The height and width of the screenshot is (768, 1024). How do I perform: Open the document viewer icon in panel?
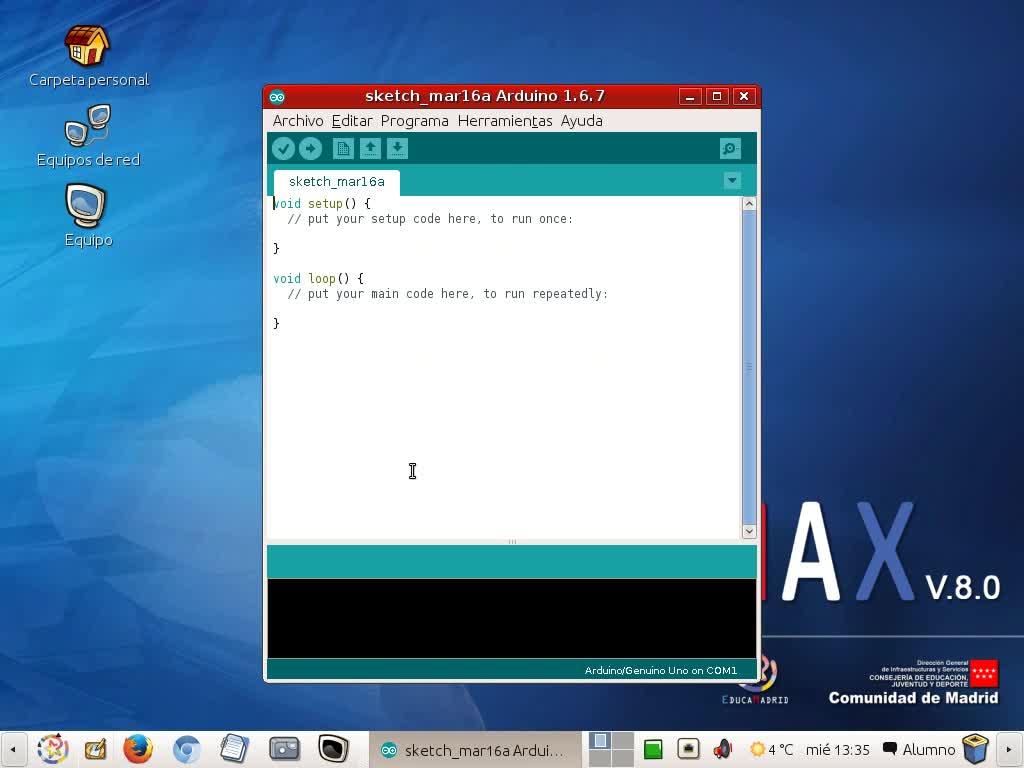point(234,749)
